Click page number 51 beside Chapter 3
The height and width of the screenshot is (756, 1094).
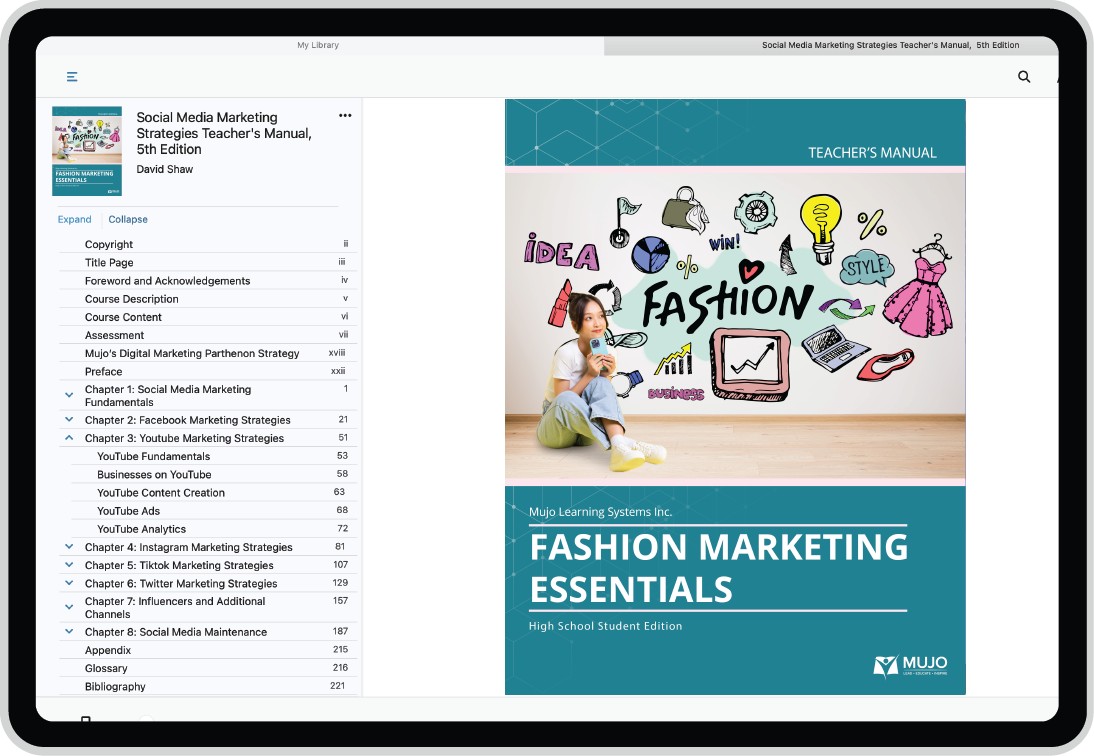[x=343, y=437]
